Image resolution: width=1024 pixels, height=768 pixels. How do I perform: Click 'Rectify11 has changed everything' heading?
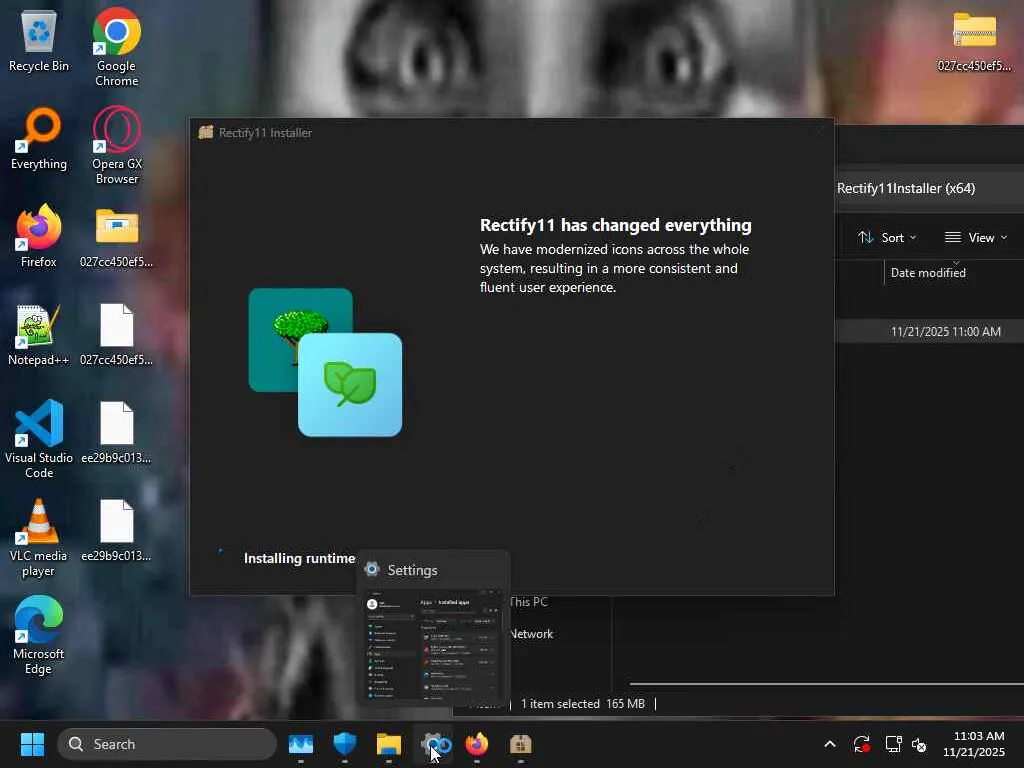(615, 225)
